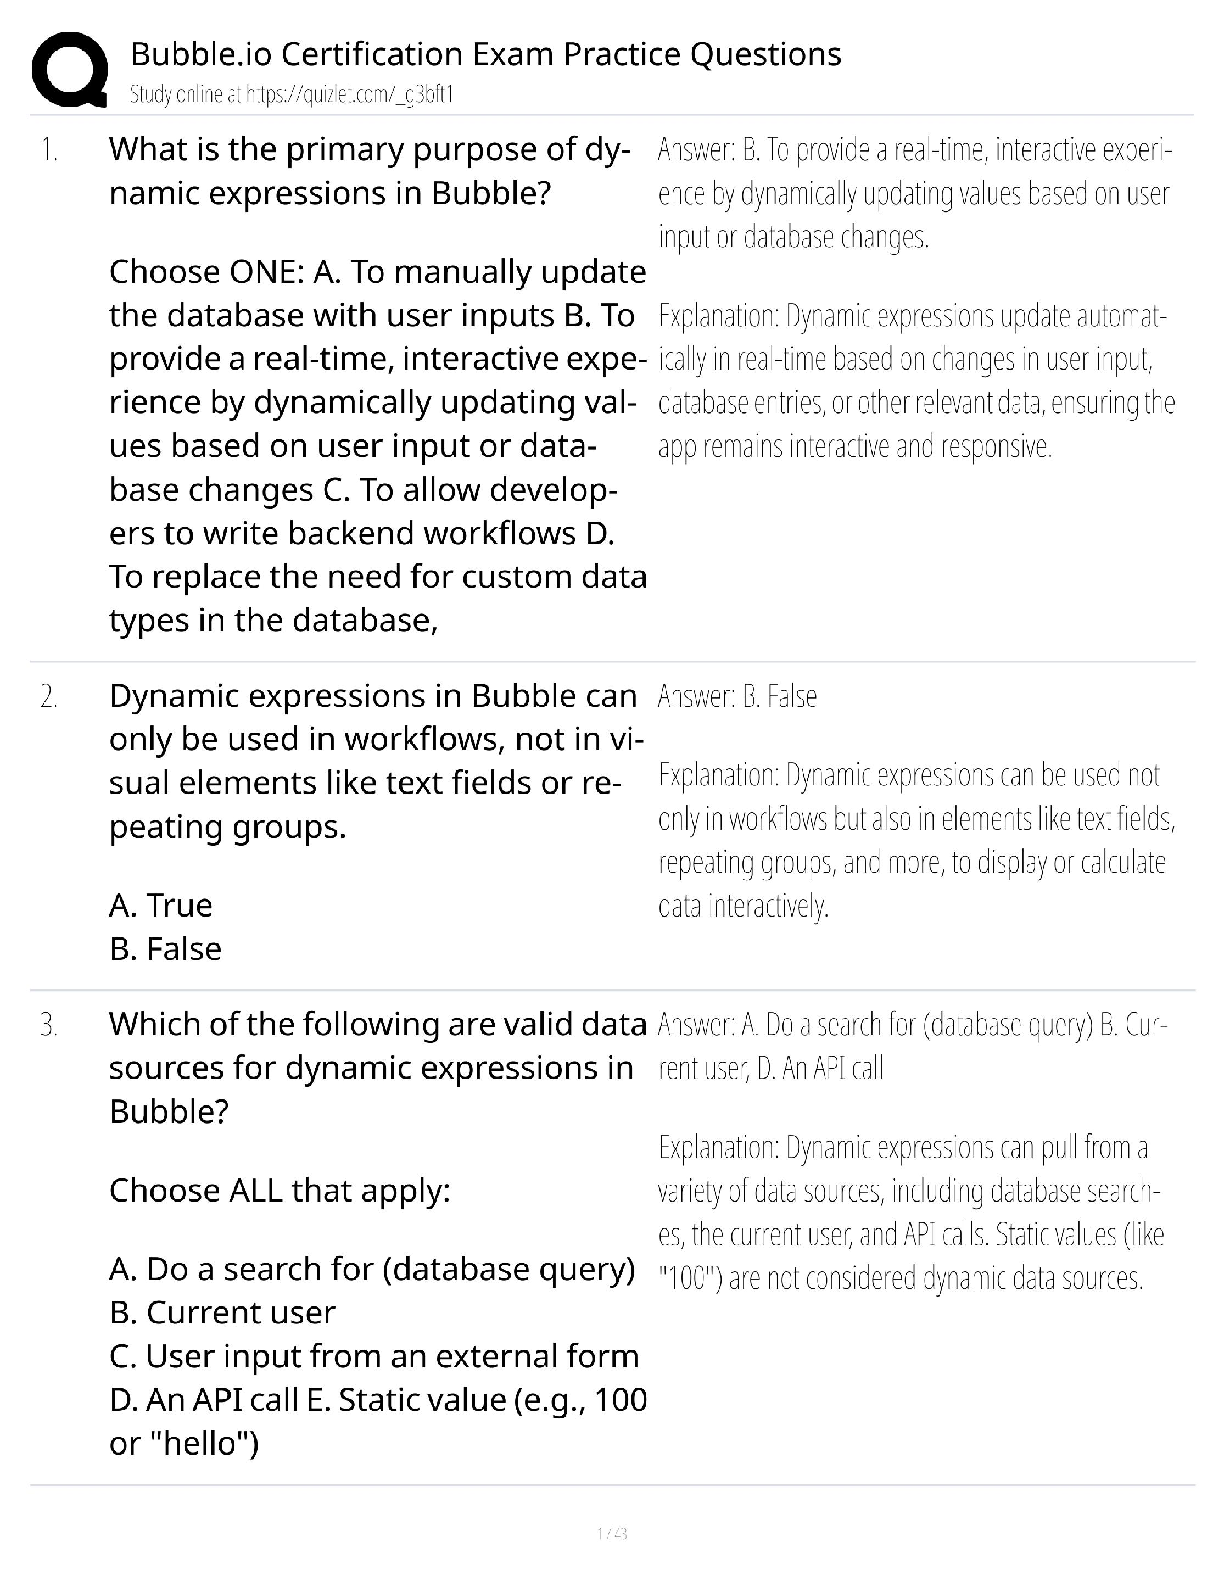Viewport: 1224px width, 1584px height.
Task: Select question number 1 marker
Action: 49,150
